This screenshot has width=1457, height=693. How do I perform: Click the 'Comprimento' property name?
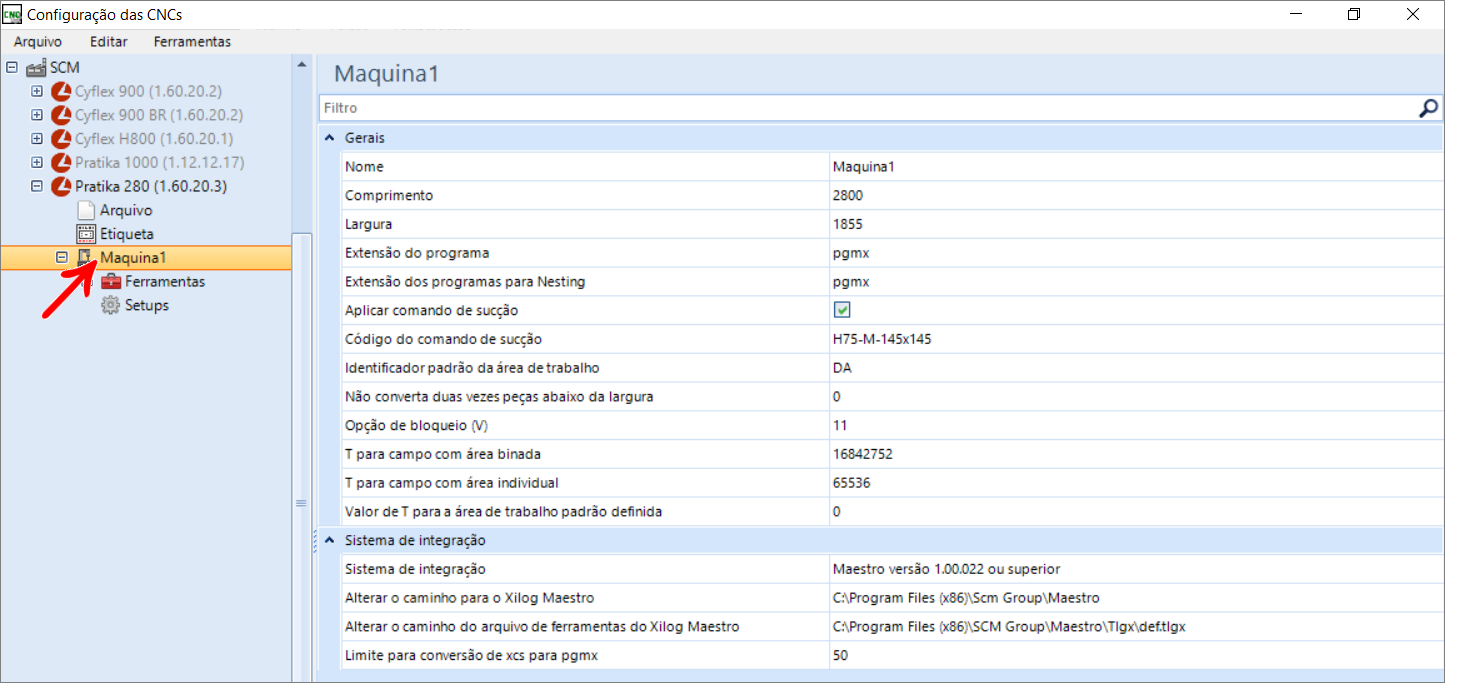point(389,196)
